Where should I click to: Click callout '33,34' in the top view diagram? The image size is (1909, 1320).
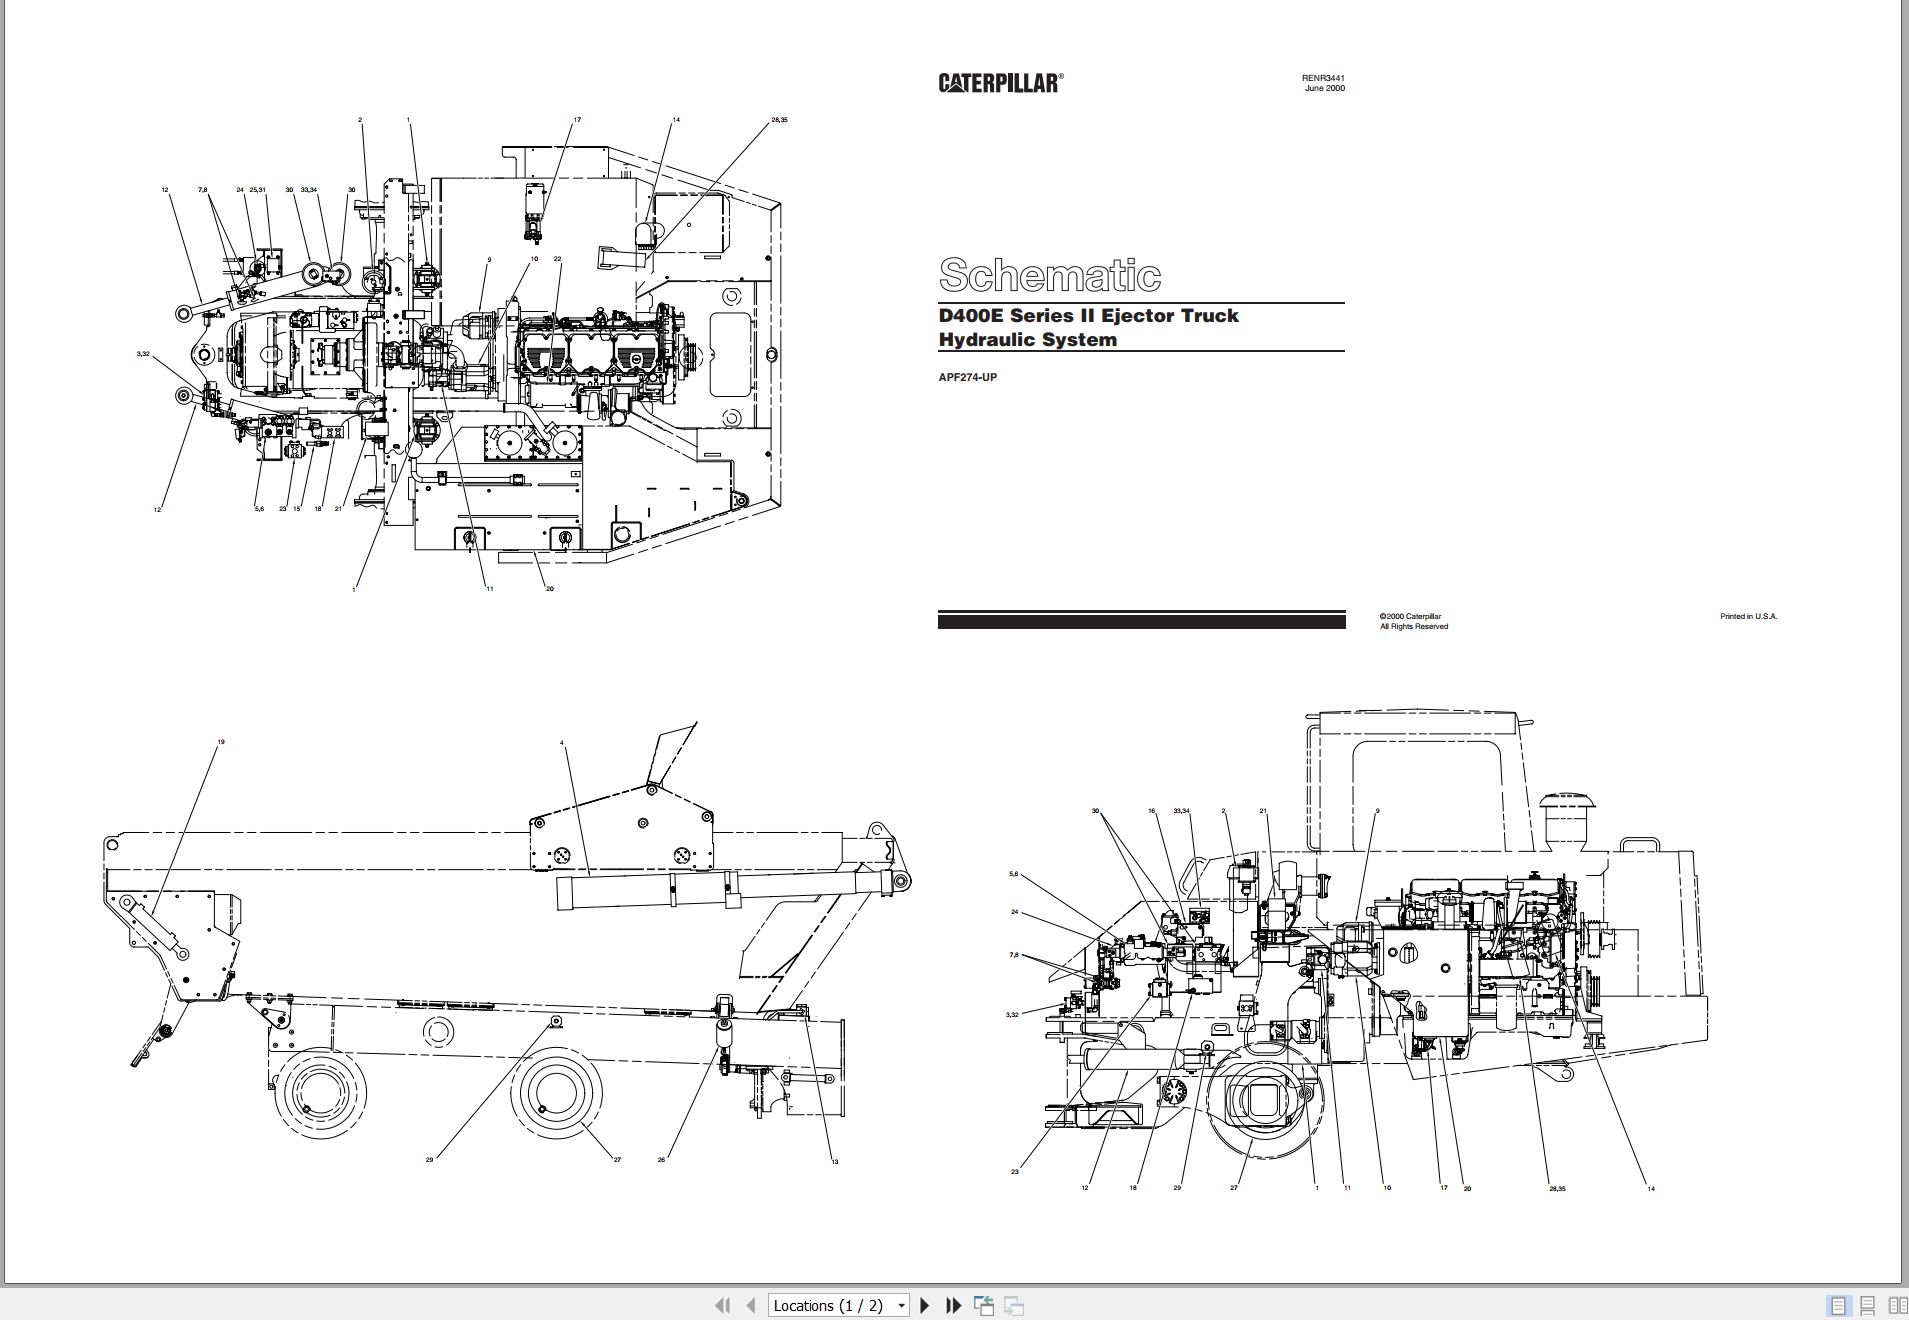309,189
